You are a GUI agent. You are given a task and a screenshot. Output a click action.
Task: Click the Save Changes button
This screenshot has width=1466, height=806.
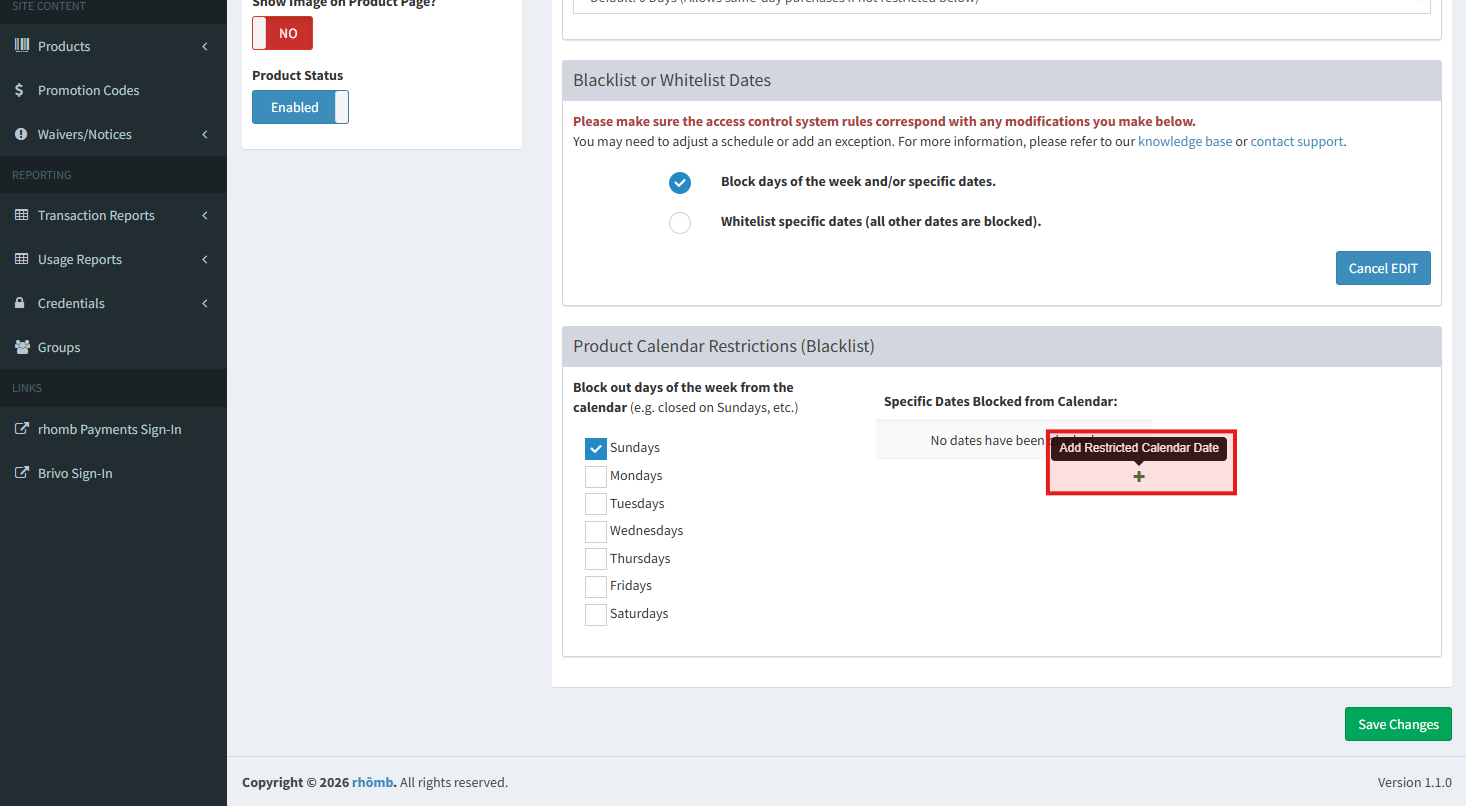[1397, 724]
